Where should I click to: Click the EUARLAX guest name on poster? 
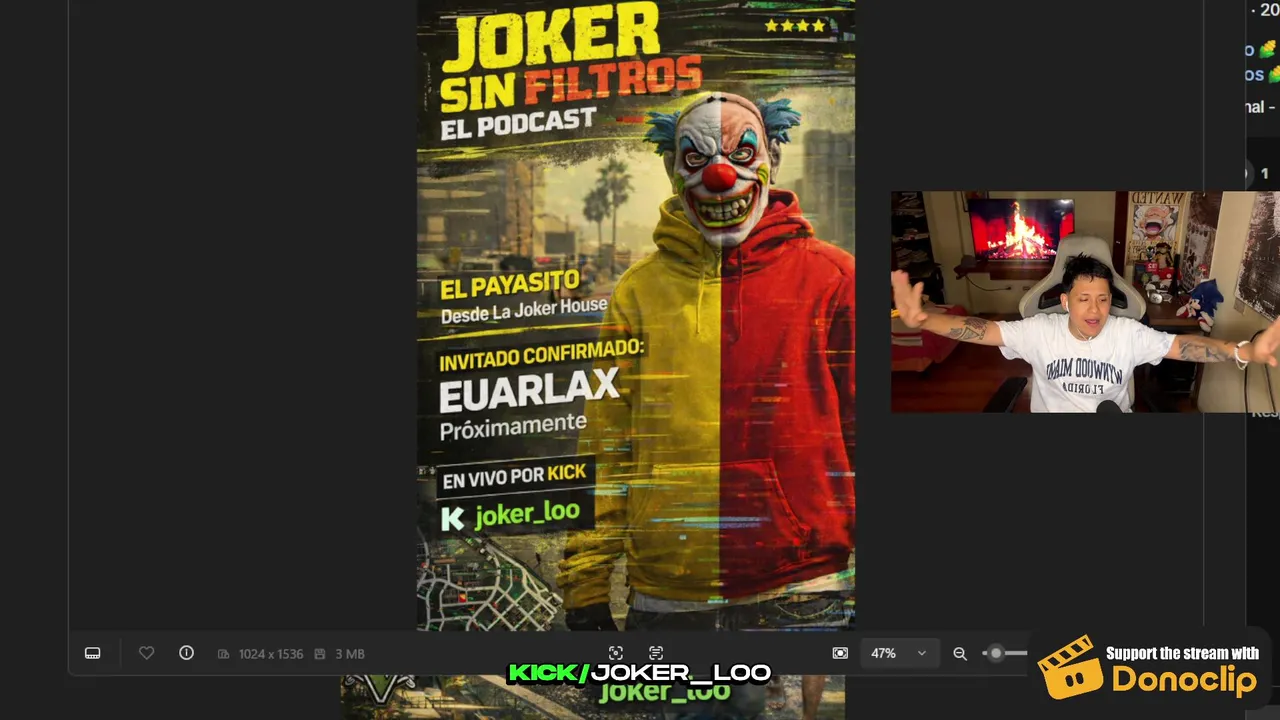(529, 391)
